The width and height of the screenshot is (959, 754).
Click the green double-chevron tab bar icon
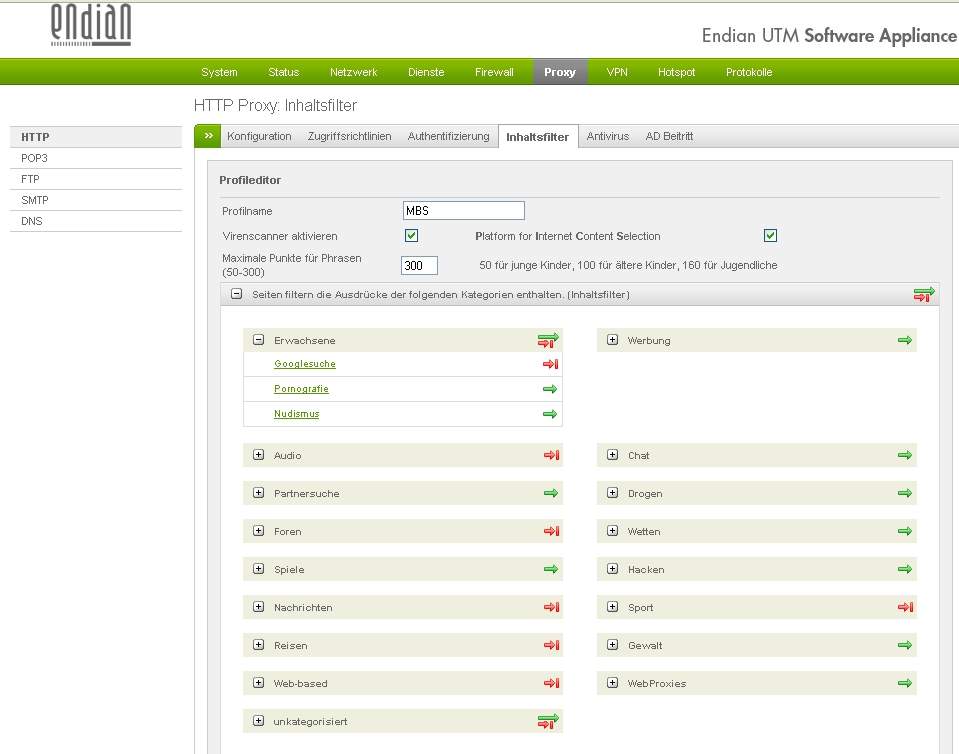[208, 136]
